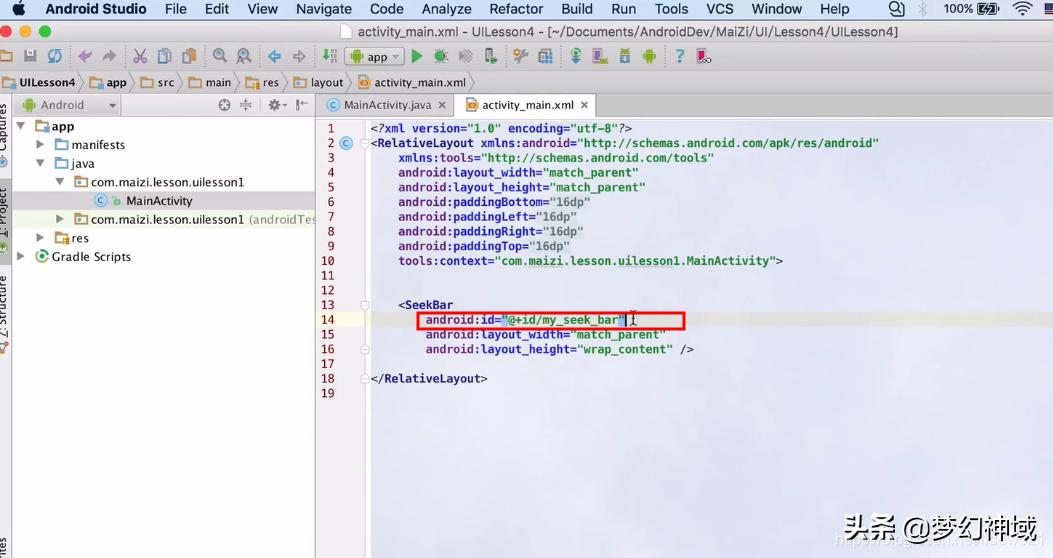1053x558 pixels.
Task: Click the Save All toolbar icon
Action: coord(30,57)
